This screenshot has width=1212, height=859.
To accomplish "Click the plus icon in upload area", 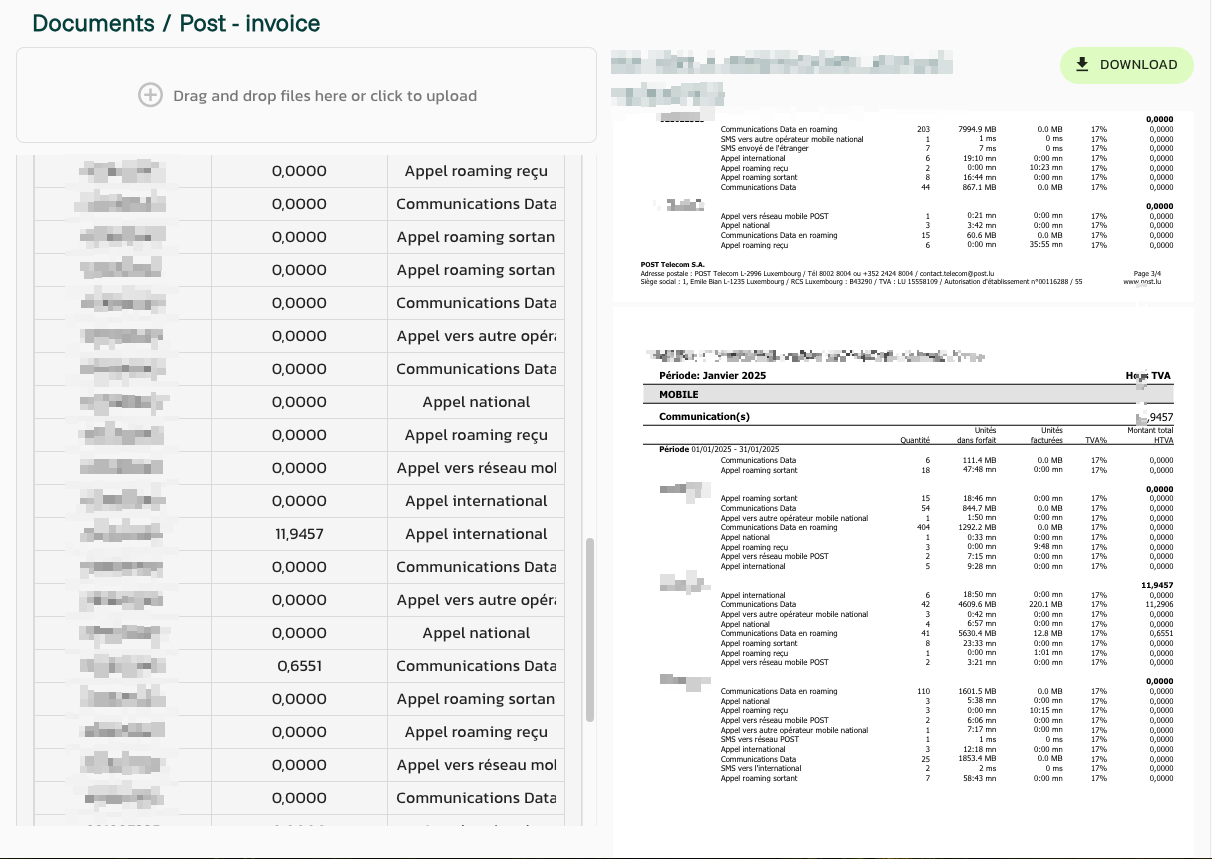I will click(149, 96).
